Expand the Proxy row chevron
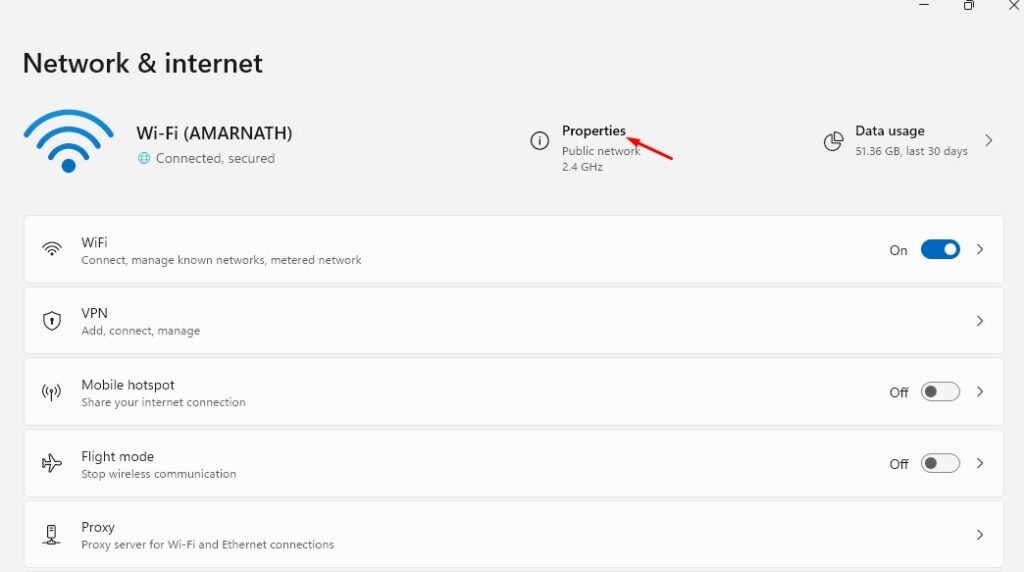Image resolution: width=1024 pixels, height=572 pixels. click(x=980, y=535)
